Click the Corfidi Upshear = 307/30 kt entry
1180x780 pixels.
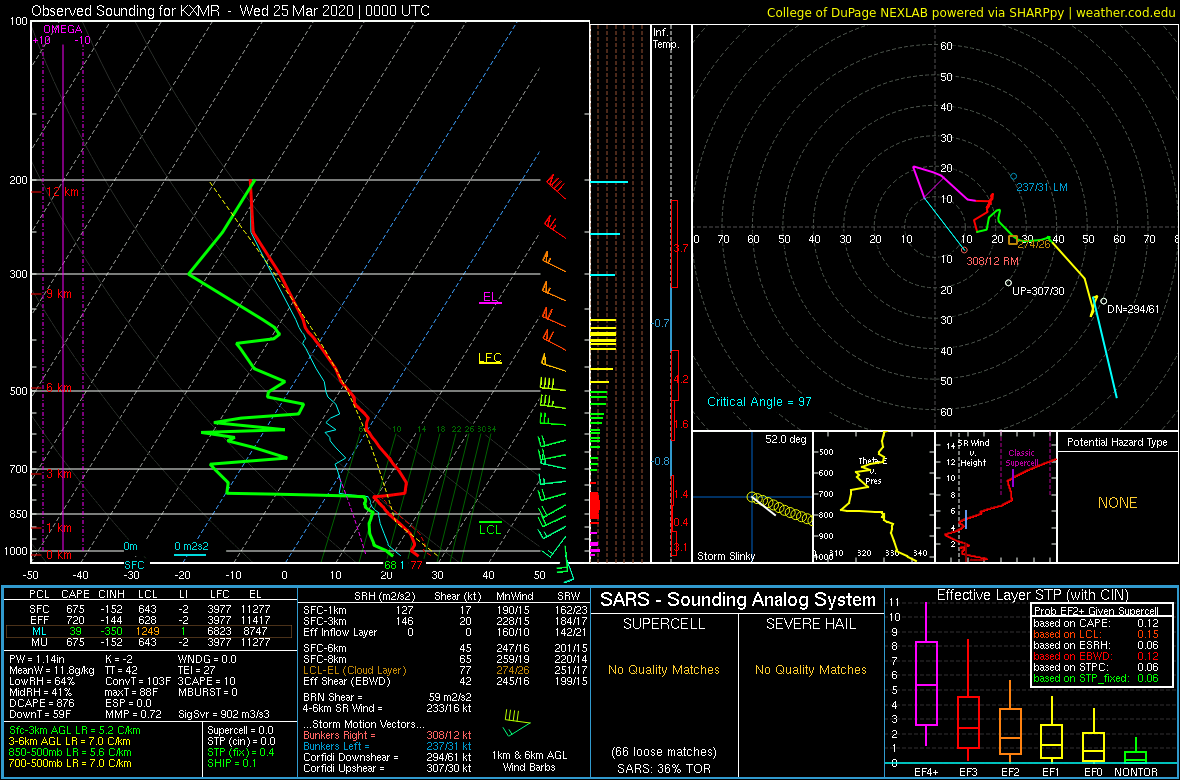tap(387, 768)
